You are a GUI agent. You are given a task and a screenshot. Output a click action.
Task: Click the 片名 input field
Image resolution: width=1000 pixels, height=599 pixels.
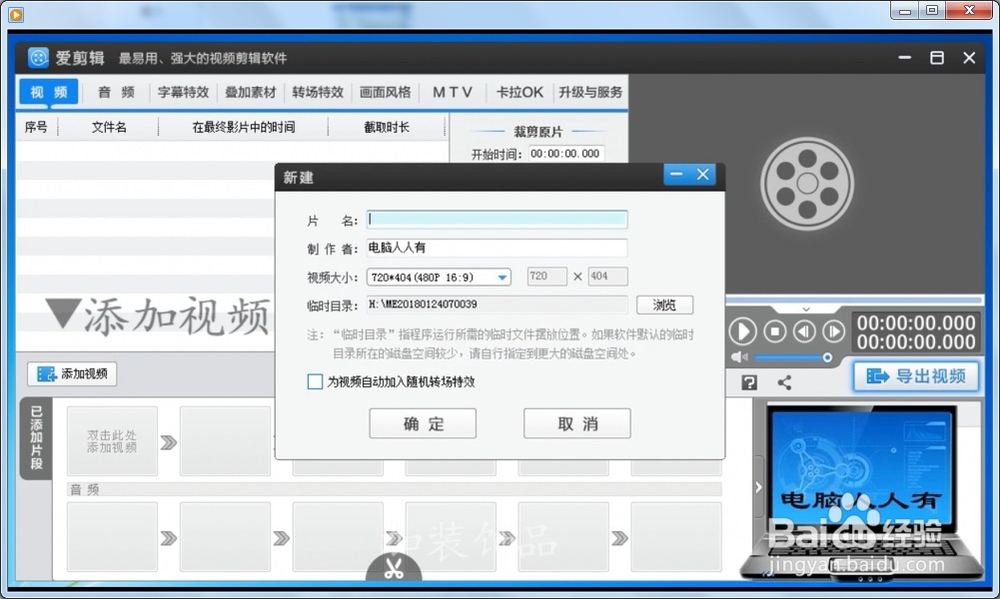[497, 219]
